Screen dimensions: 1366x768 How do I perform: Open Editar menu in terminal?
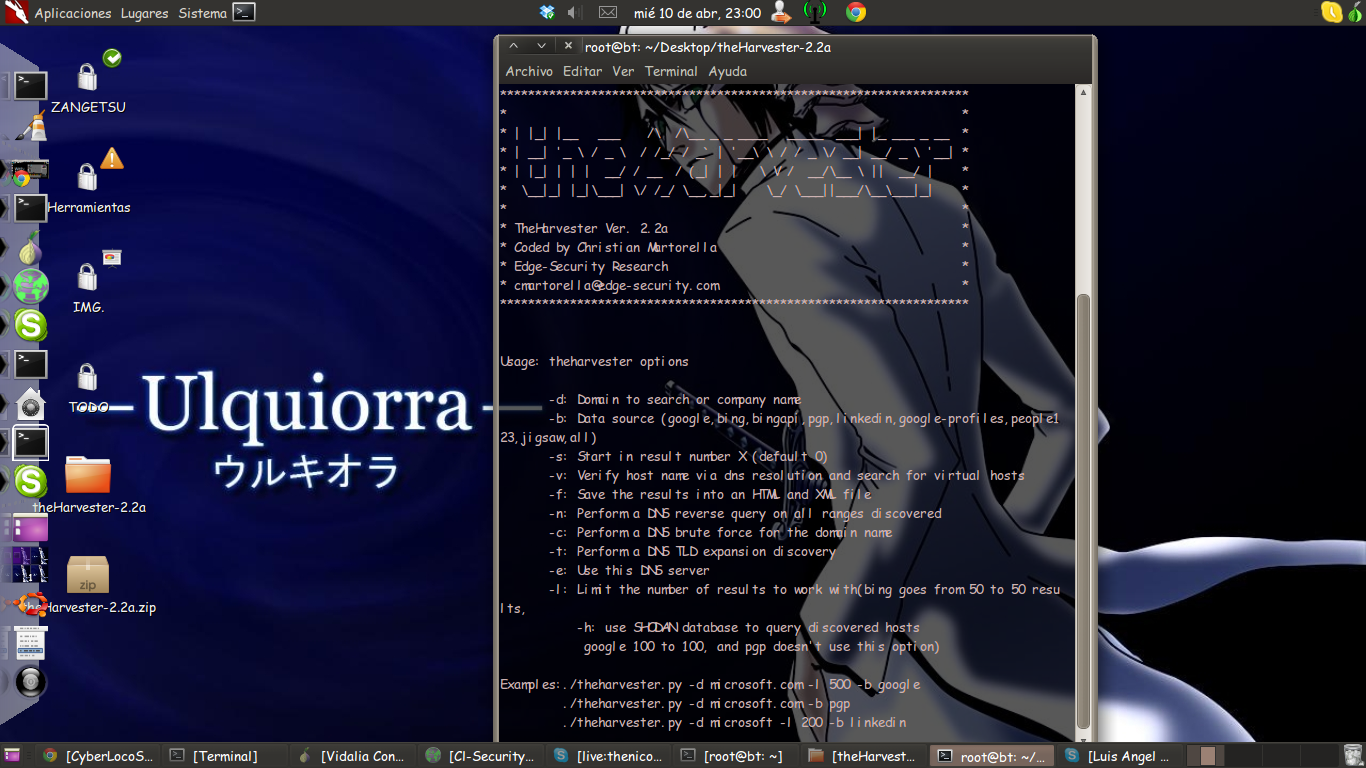(582, 71)
